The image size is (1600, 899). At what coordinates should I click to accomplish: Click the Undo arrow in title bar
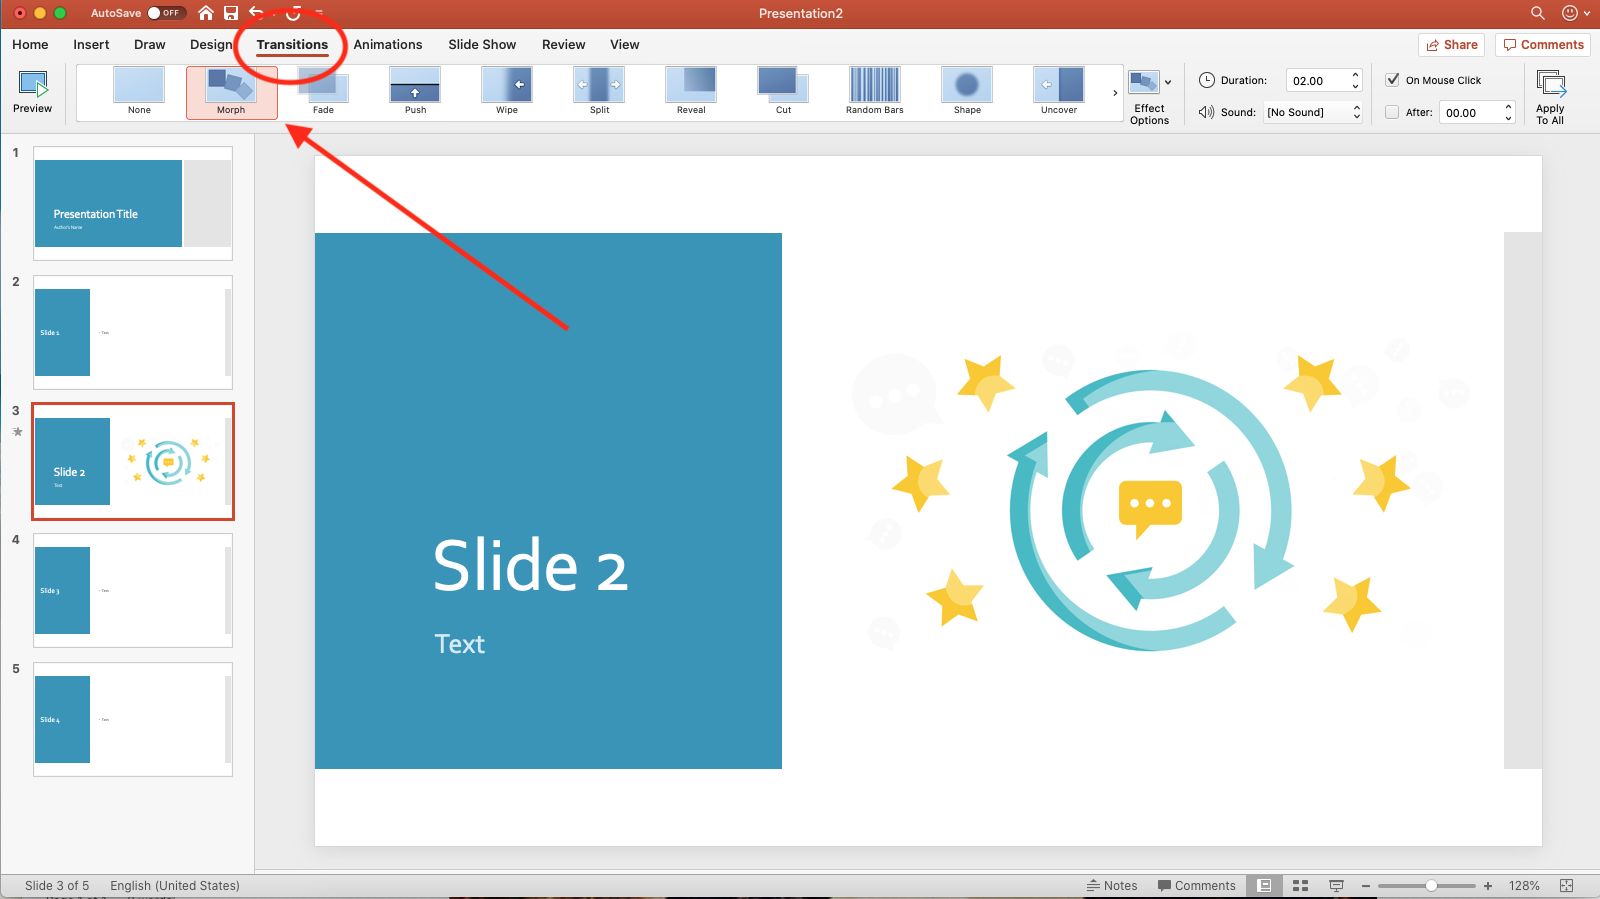pyautogui.click(x=257, y=13)
